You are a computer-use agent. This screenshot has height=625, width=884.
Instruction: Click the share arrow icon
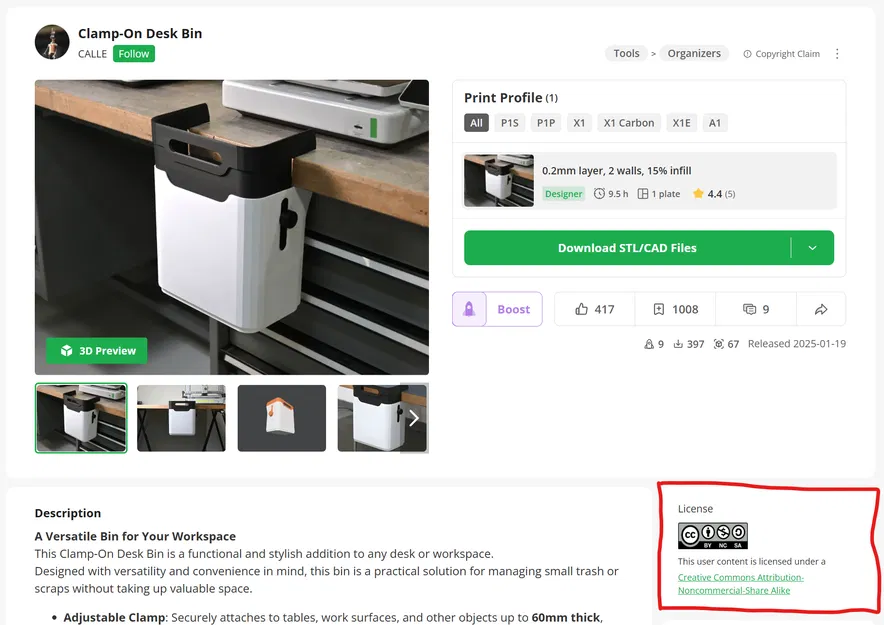pyautogui.click(x=821, y=309)
